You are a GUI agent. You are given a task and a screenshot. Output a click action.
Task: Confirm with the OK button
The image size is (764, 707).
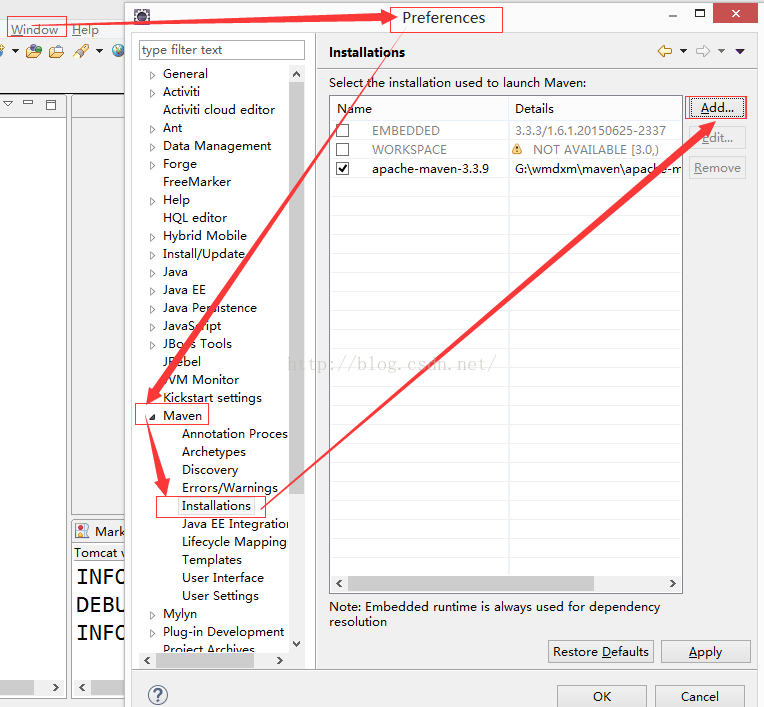point(602,696)
